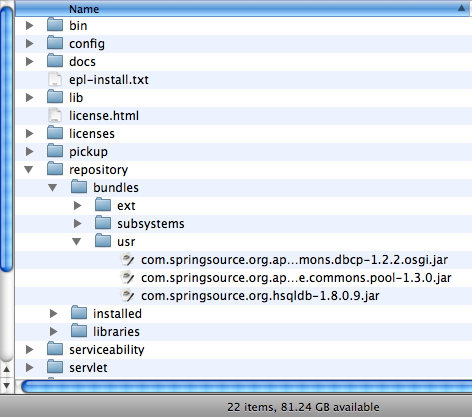Image resolution: width=472 pixels, height=417 pixels.
Task: Expand the installed folder
Action: 53,313
